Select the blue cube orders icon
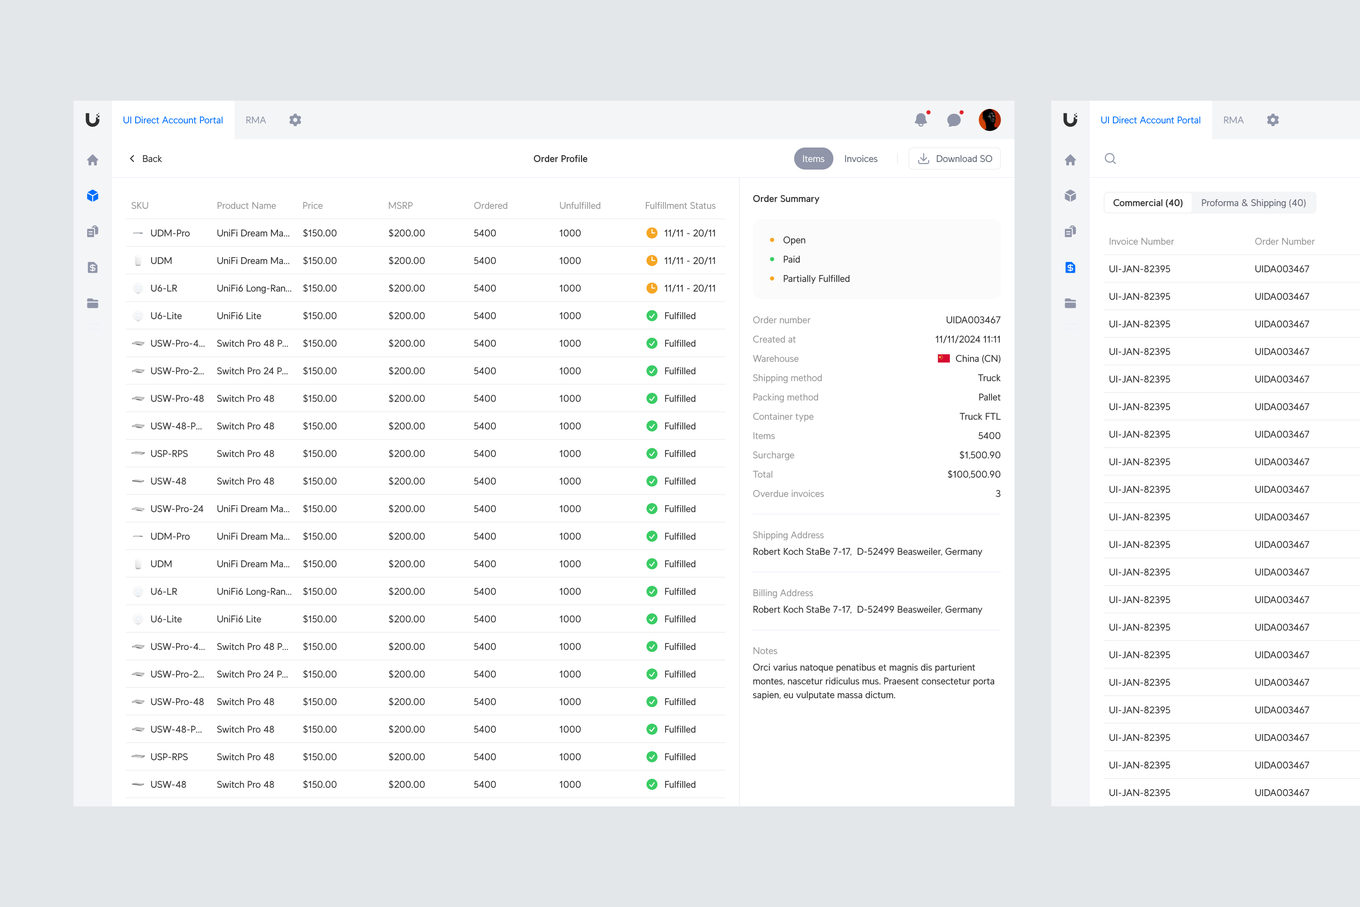This screenshot has width=1360, height=907. point(92,196)
